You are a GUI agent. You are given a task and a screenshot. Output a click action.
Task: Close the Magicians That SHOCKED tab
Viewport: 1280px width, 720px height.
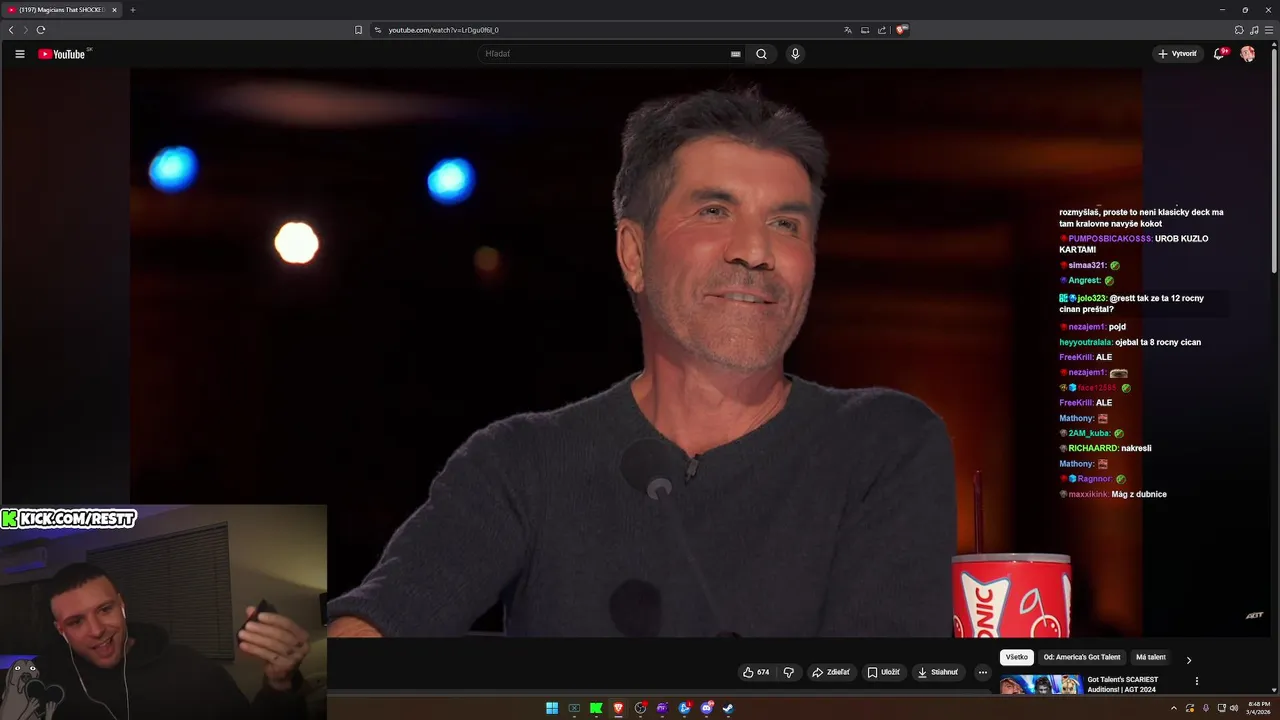pyautogui.click(x=114, y=10)
